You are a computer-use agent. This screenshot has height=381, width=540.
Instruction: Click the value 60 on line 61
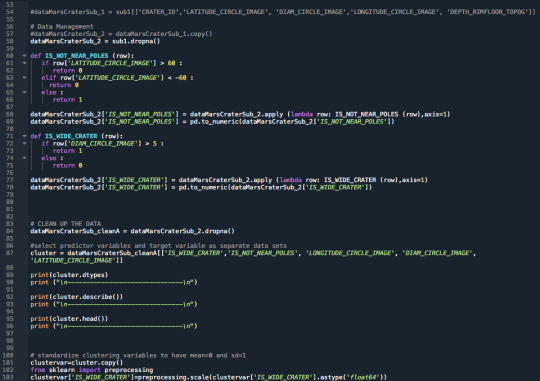coord(171,63)
